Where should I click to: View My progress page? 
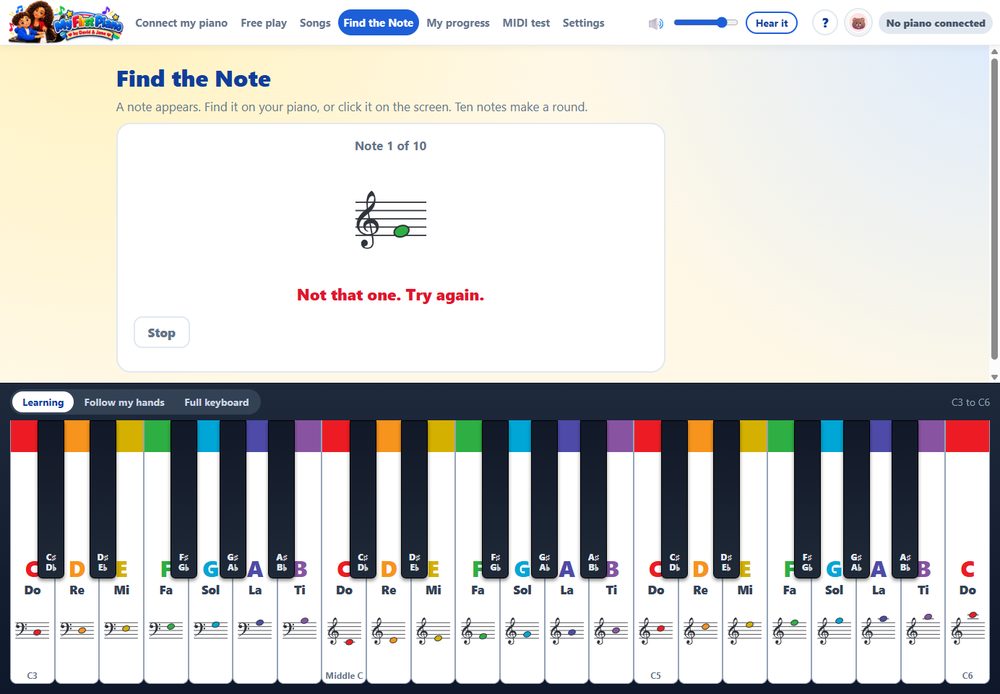coord(458,23)
